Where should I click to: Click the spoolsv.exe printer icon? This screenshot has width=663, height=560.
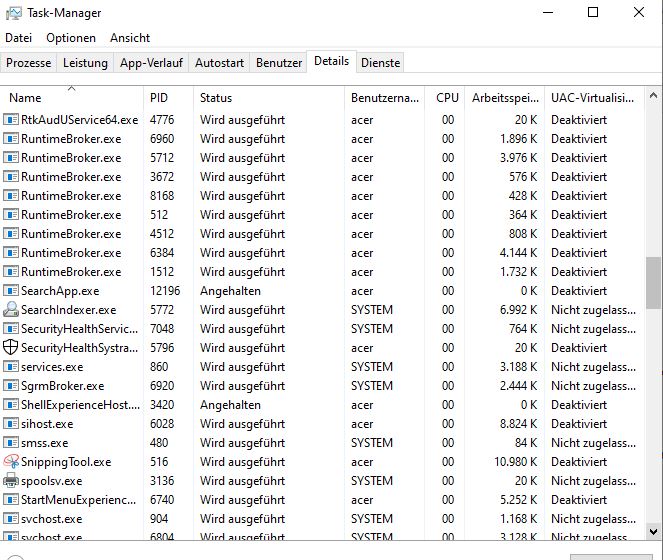tap(11, 481)
